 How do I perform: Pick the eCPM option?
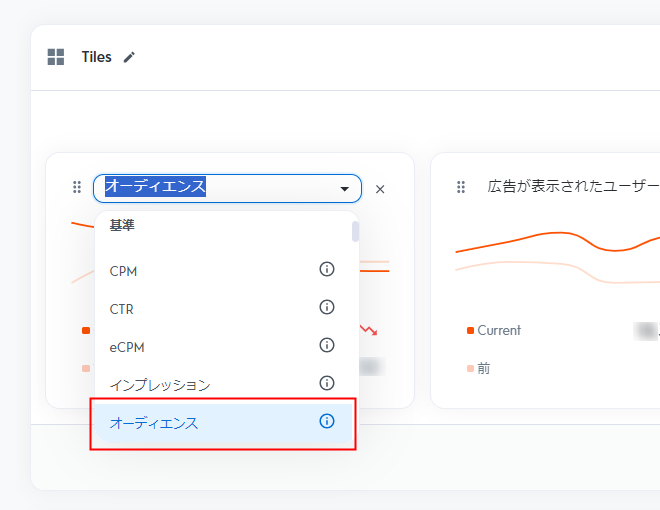click(x=125, y=347)
